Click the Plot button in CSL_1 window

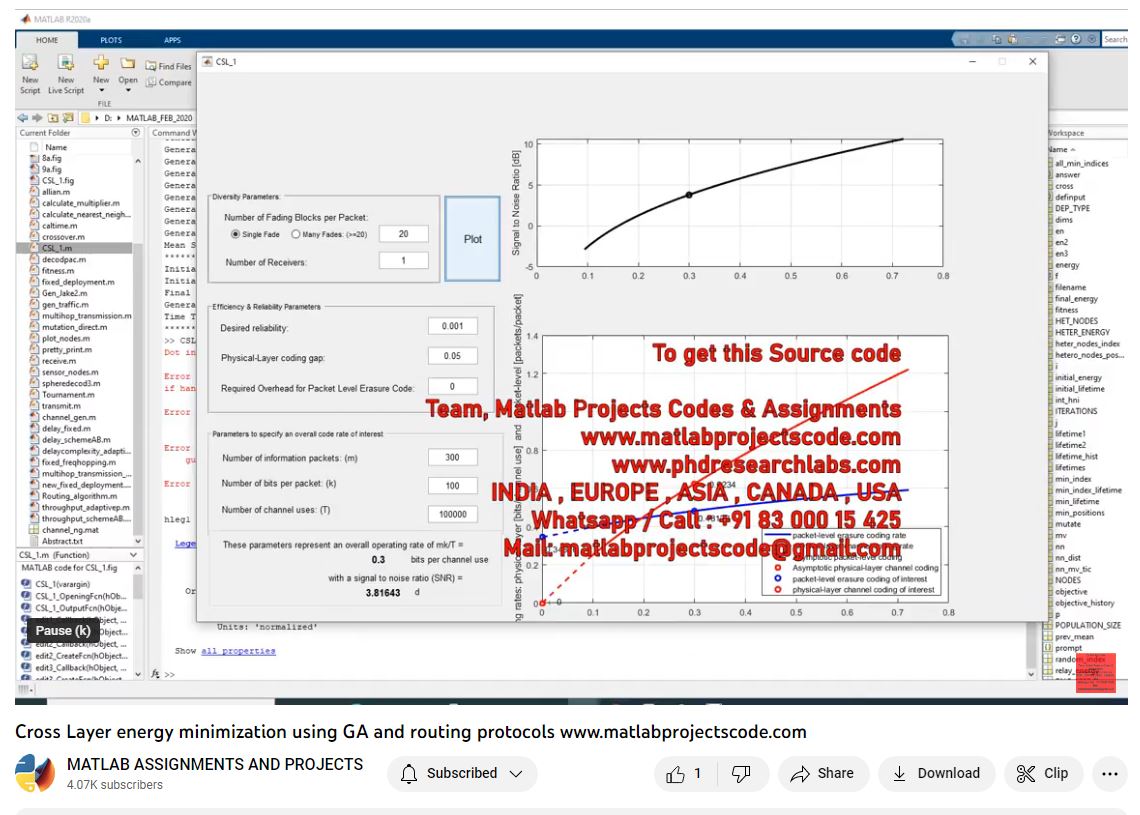[473, 239]
